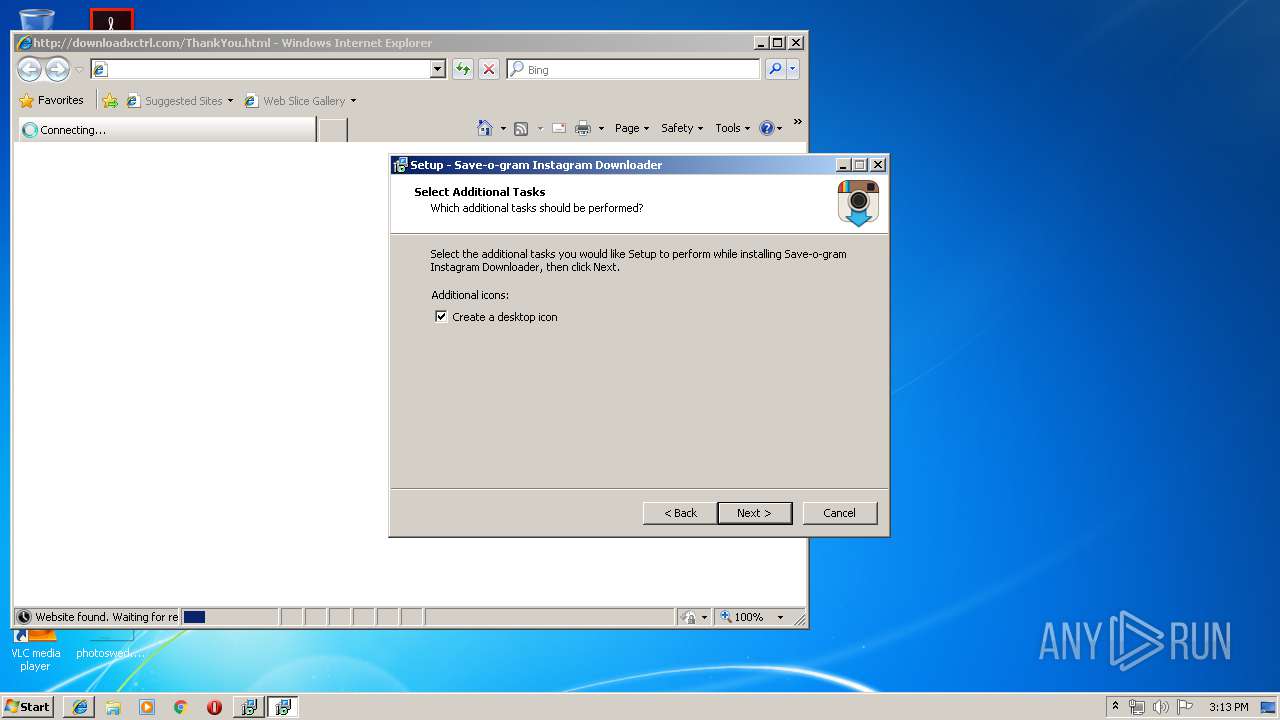Click Internet Explorer Forward arrow button
1280x720 pixels.
pos(57,69)
